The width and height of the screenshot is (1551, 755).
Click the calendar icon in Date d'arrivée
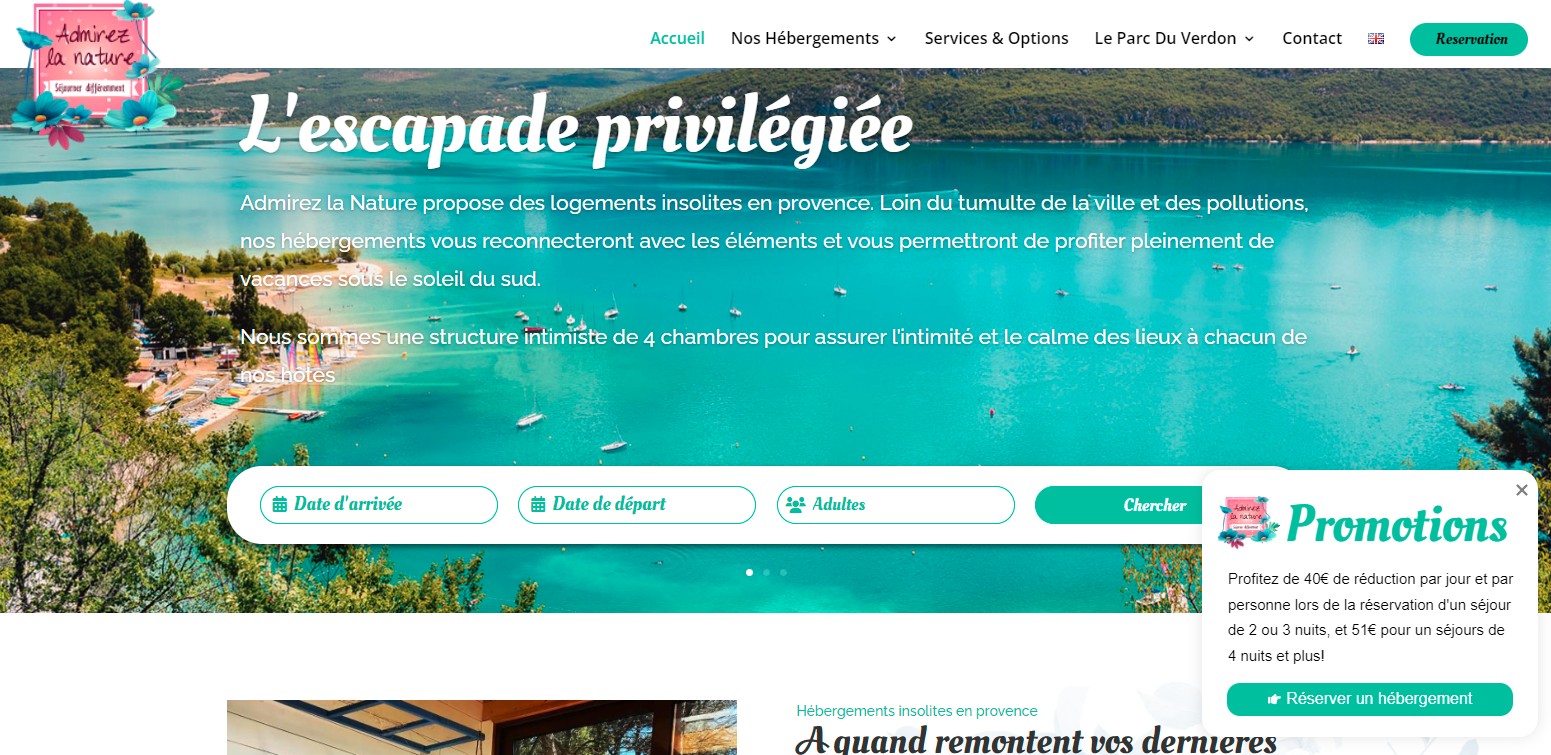[x=280, y=505]
